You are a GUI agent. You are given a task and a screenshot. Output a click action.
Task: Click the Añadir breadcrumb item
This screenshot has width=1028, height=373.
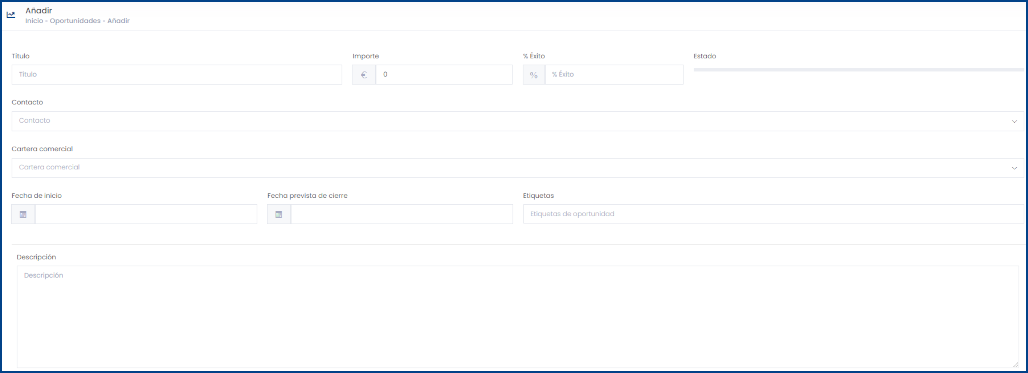pyautogui.click(x=119, y=21)
